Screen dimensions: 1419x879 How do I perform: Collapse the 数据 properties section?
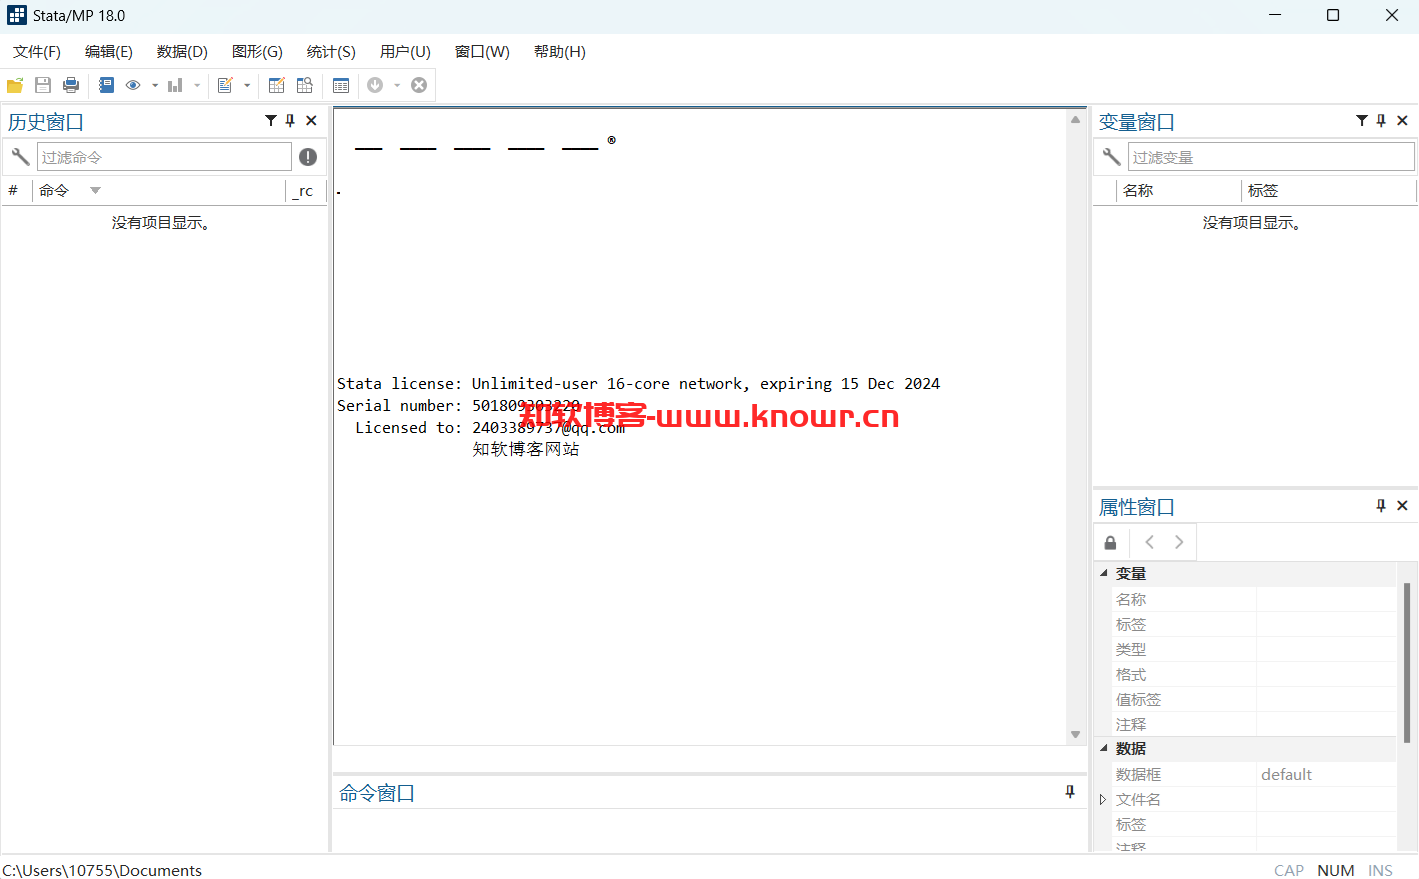tap(1104, 748)
